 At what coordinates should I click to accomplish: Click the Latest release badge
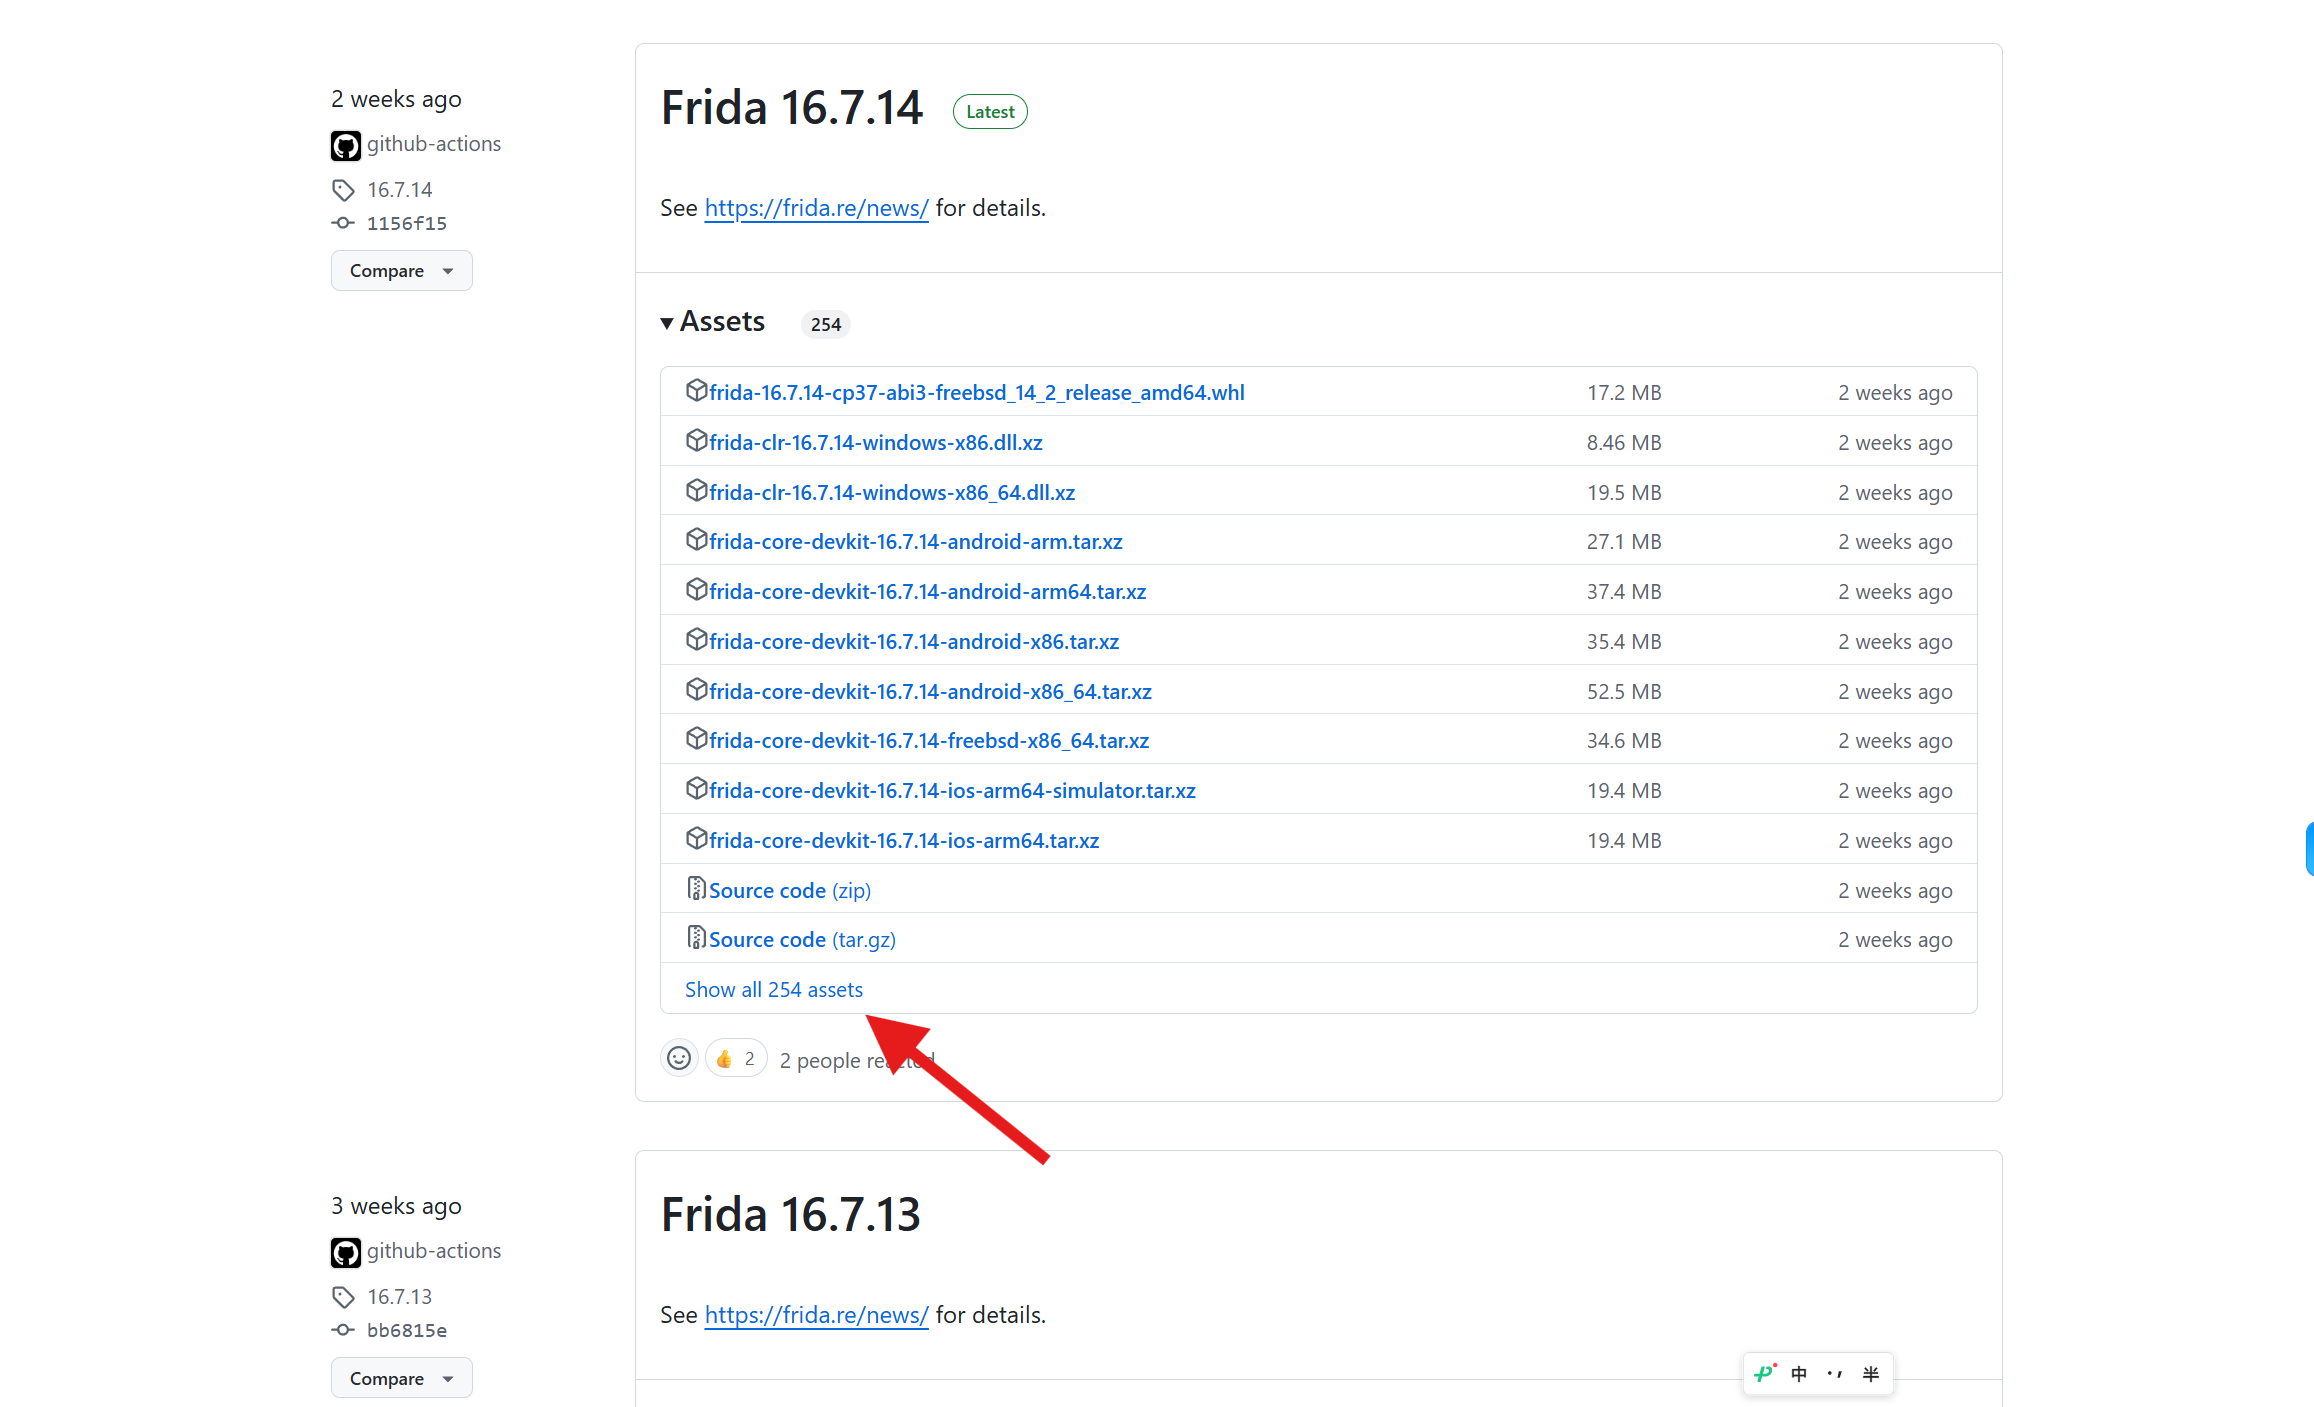point(990,112)
